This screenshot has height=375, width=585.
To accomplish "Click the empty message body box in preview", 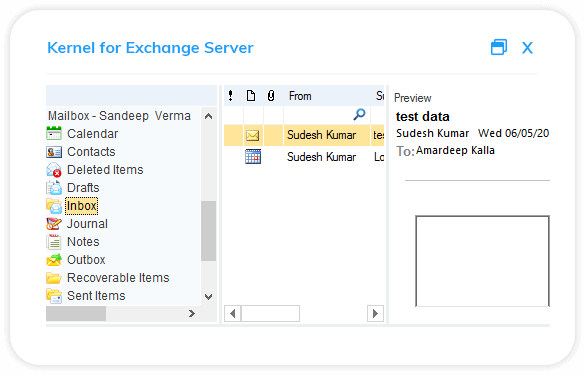I will click(482, 261).
